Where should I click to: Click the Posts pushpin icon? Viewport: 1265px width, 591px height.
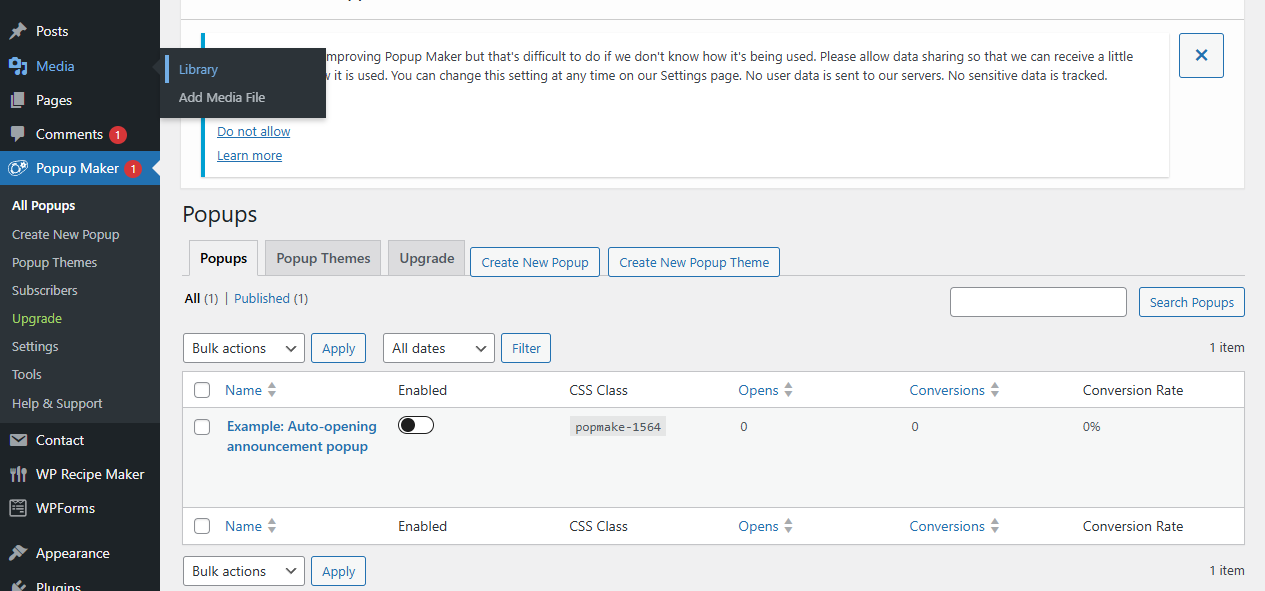[18, 32]
